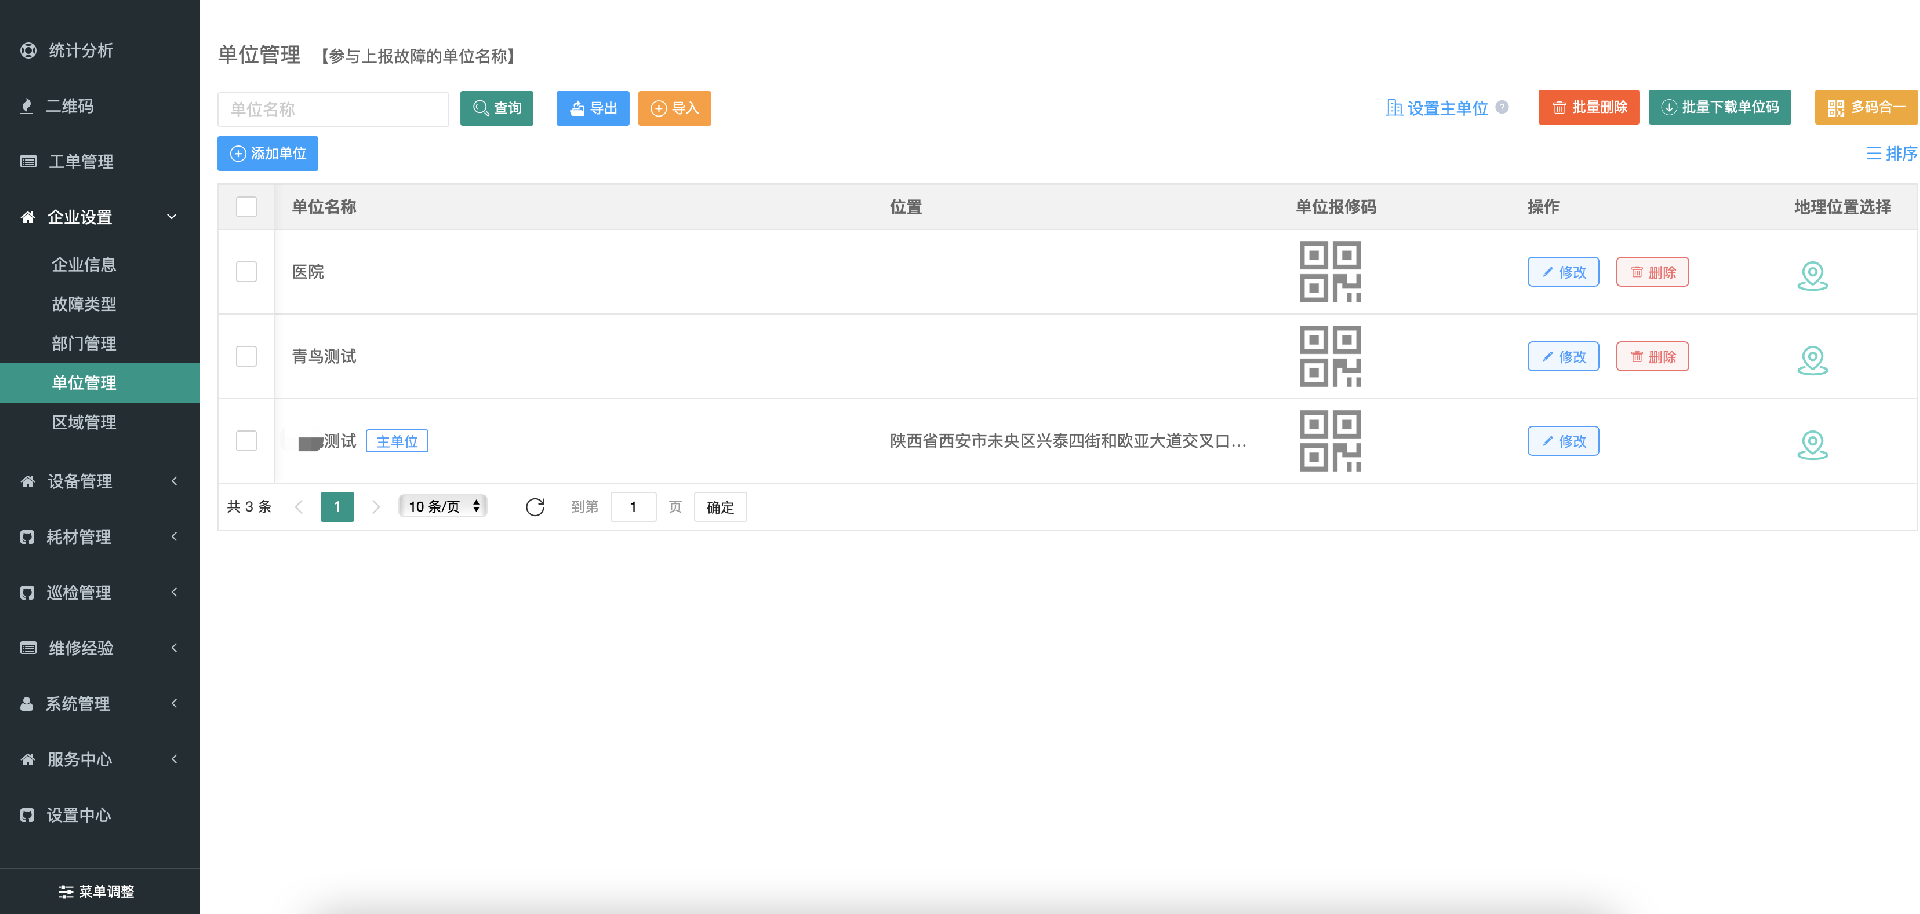Expand the 服务中心 menu chevron

point(174,759)
